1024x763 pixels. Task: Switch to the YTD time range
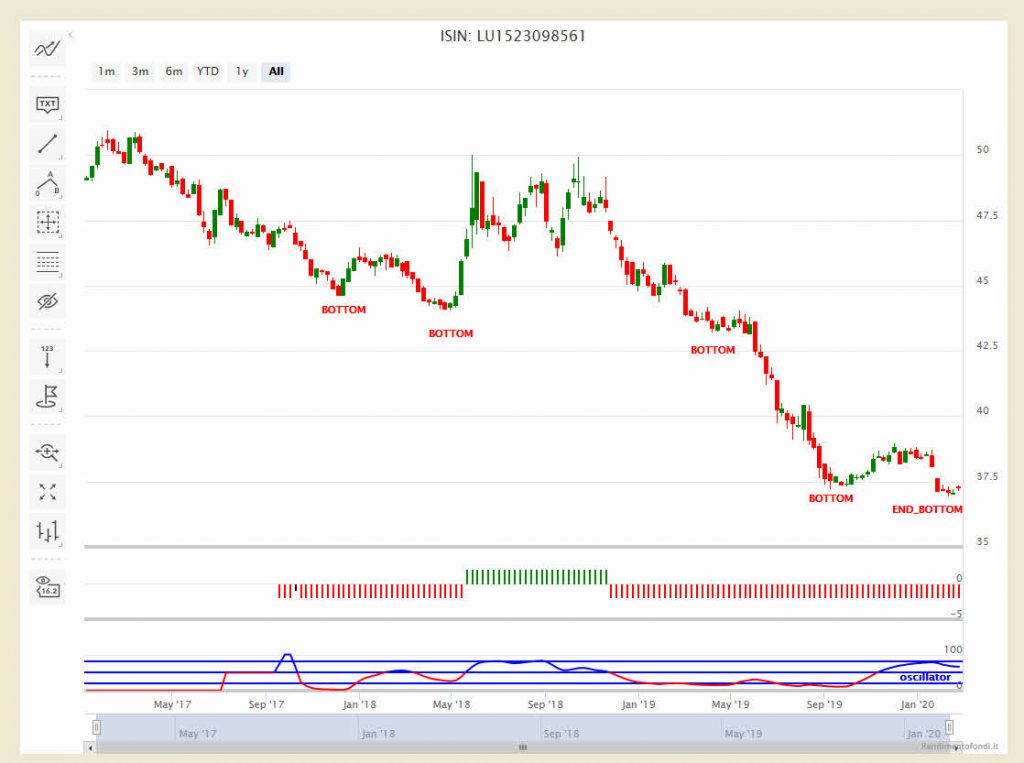point(208,71)
